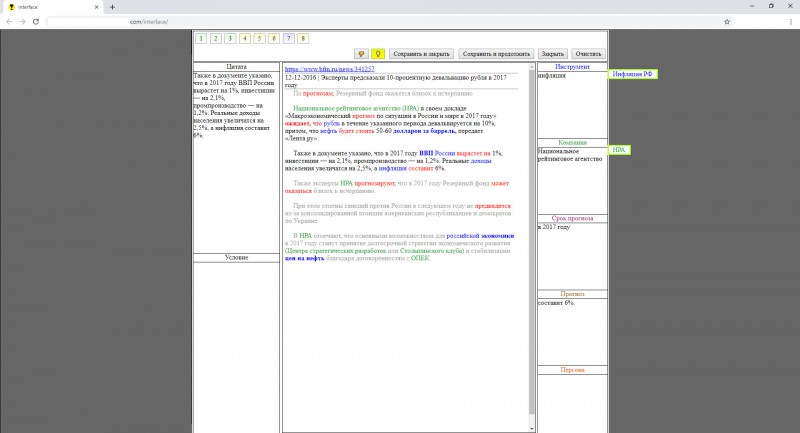This screenshot has height=433, width=800.
Task: Click the blue цен на нефть text
Action: tap(304, 258)
